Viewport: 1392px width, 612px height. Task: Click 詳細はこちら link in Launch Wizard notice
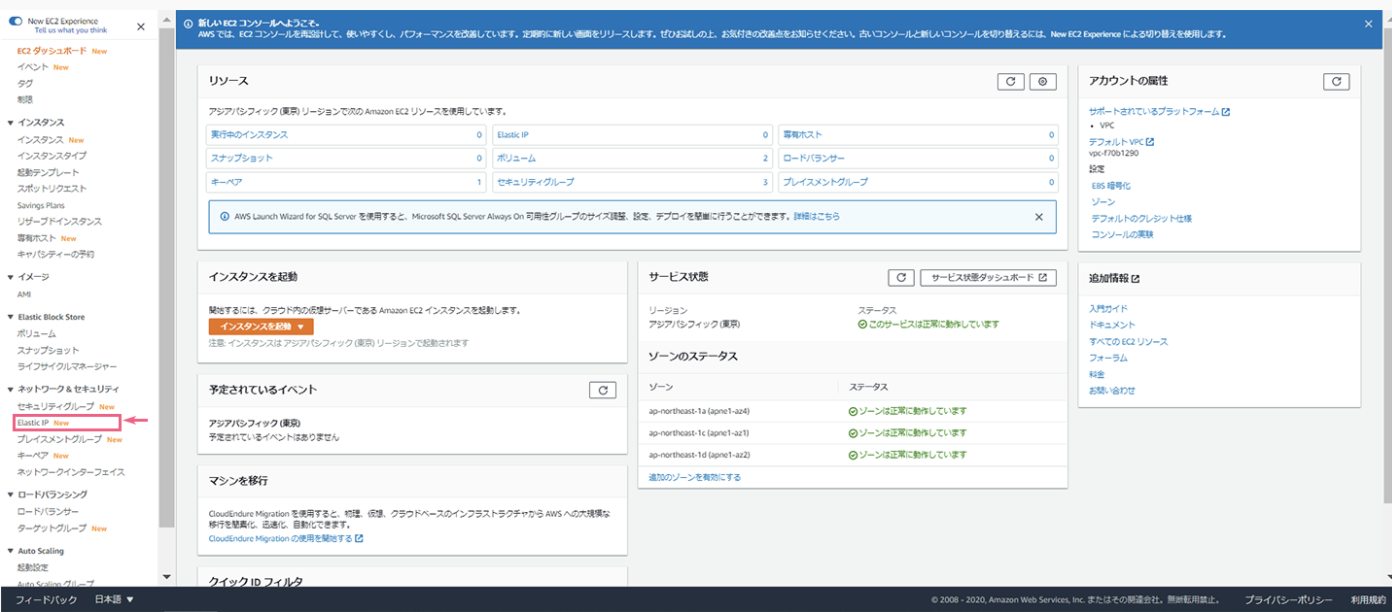817,216
